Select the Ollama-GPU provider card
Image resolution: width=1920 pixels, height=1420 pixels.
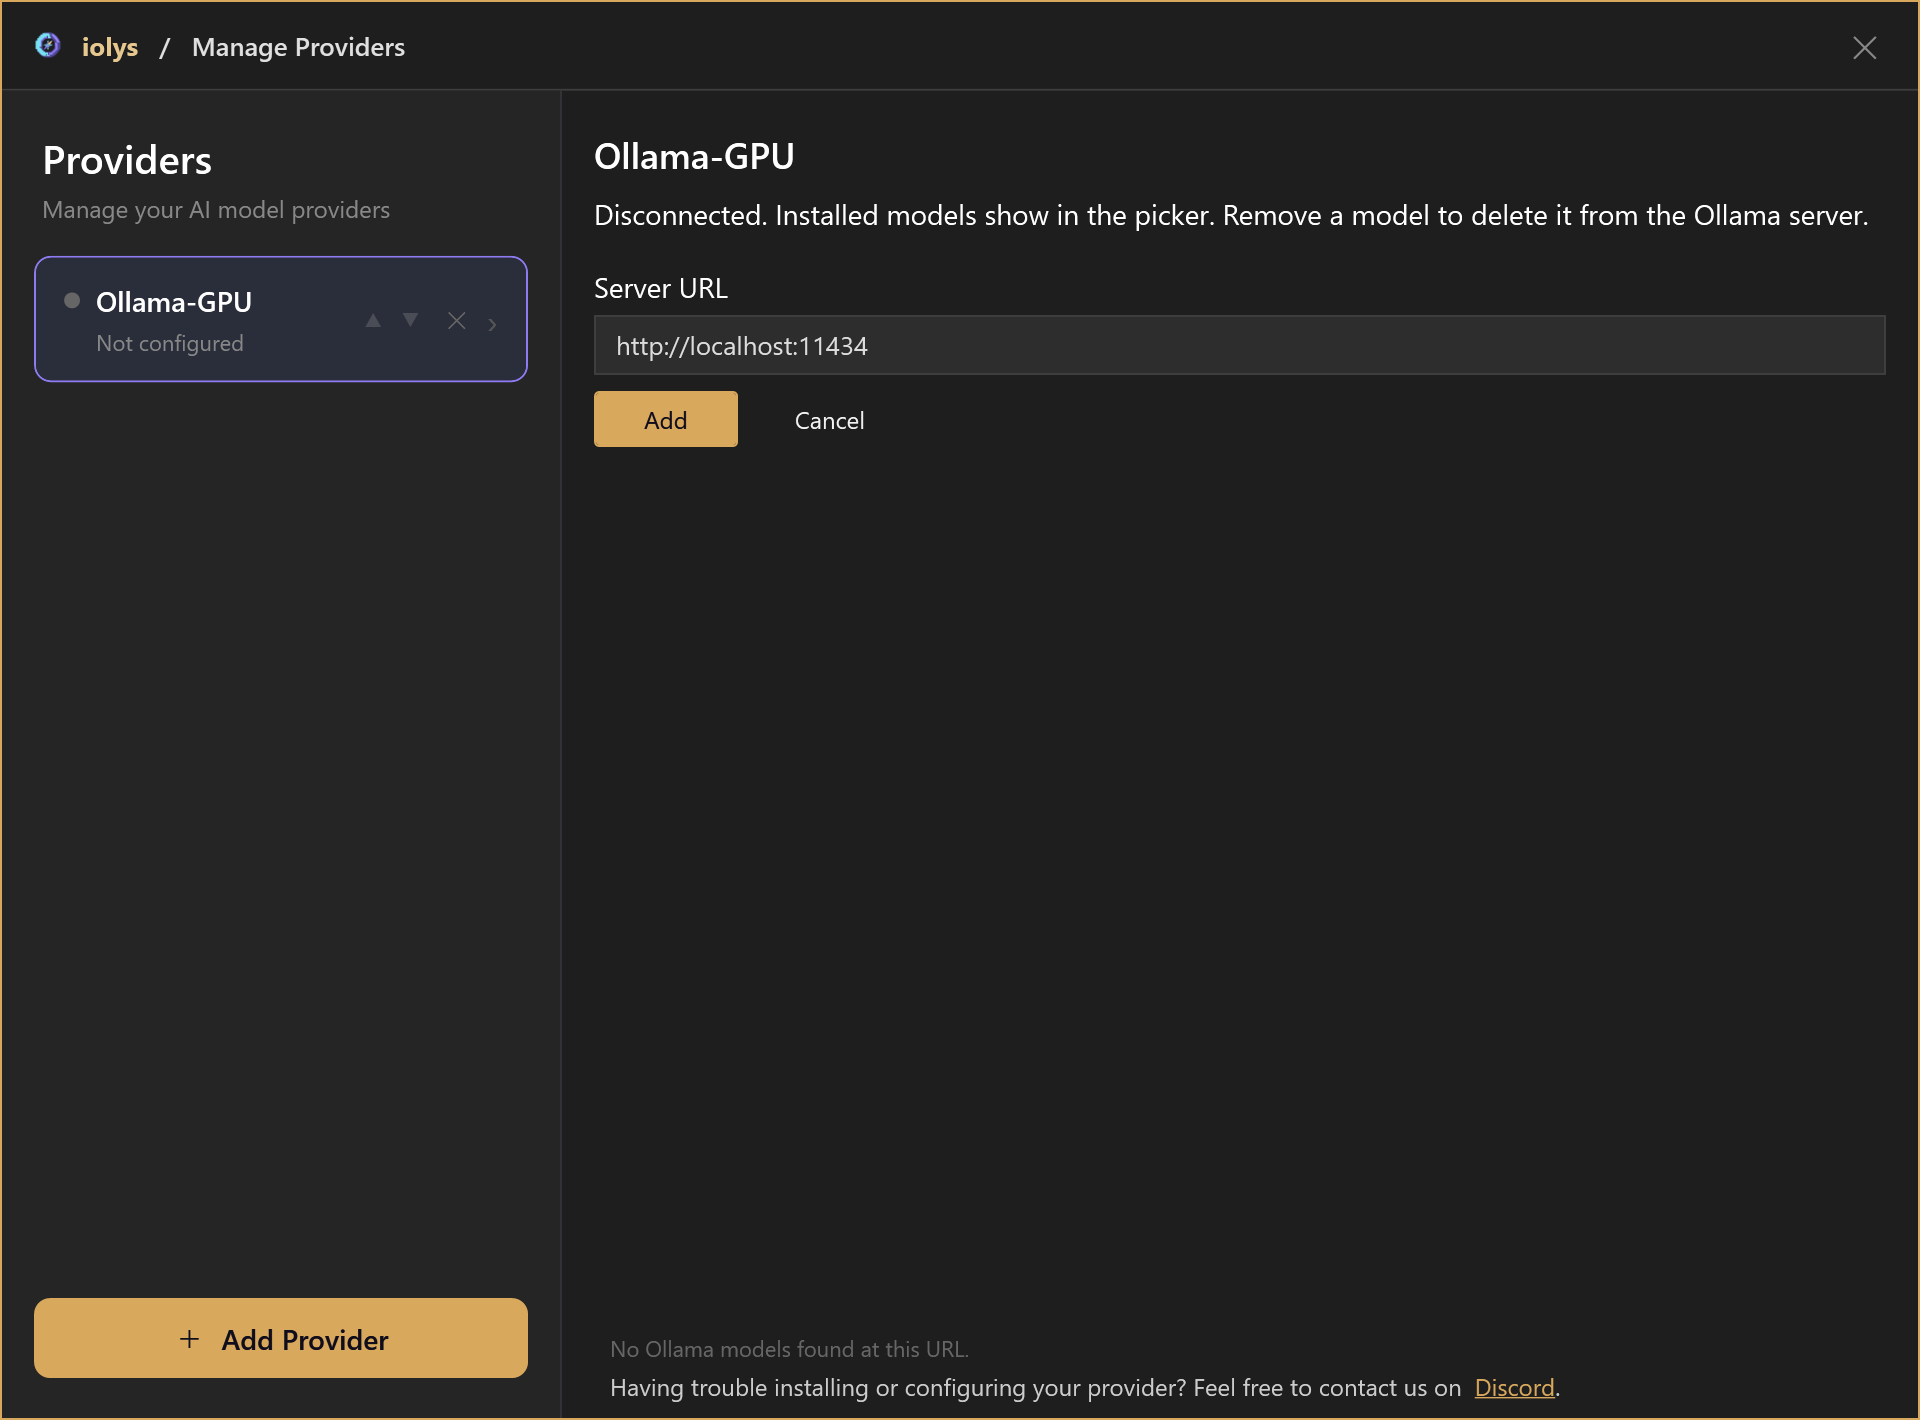coord(281,319)
